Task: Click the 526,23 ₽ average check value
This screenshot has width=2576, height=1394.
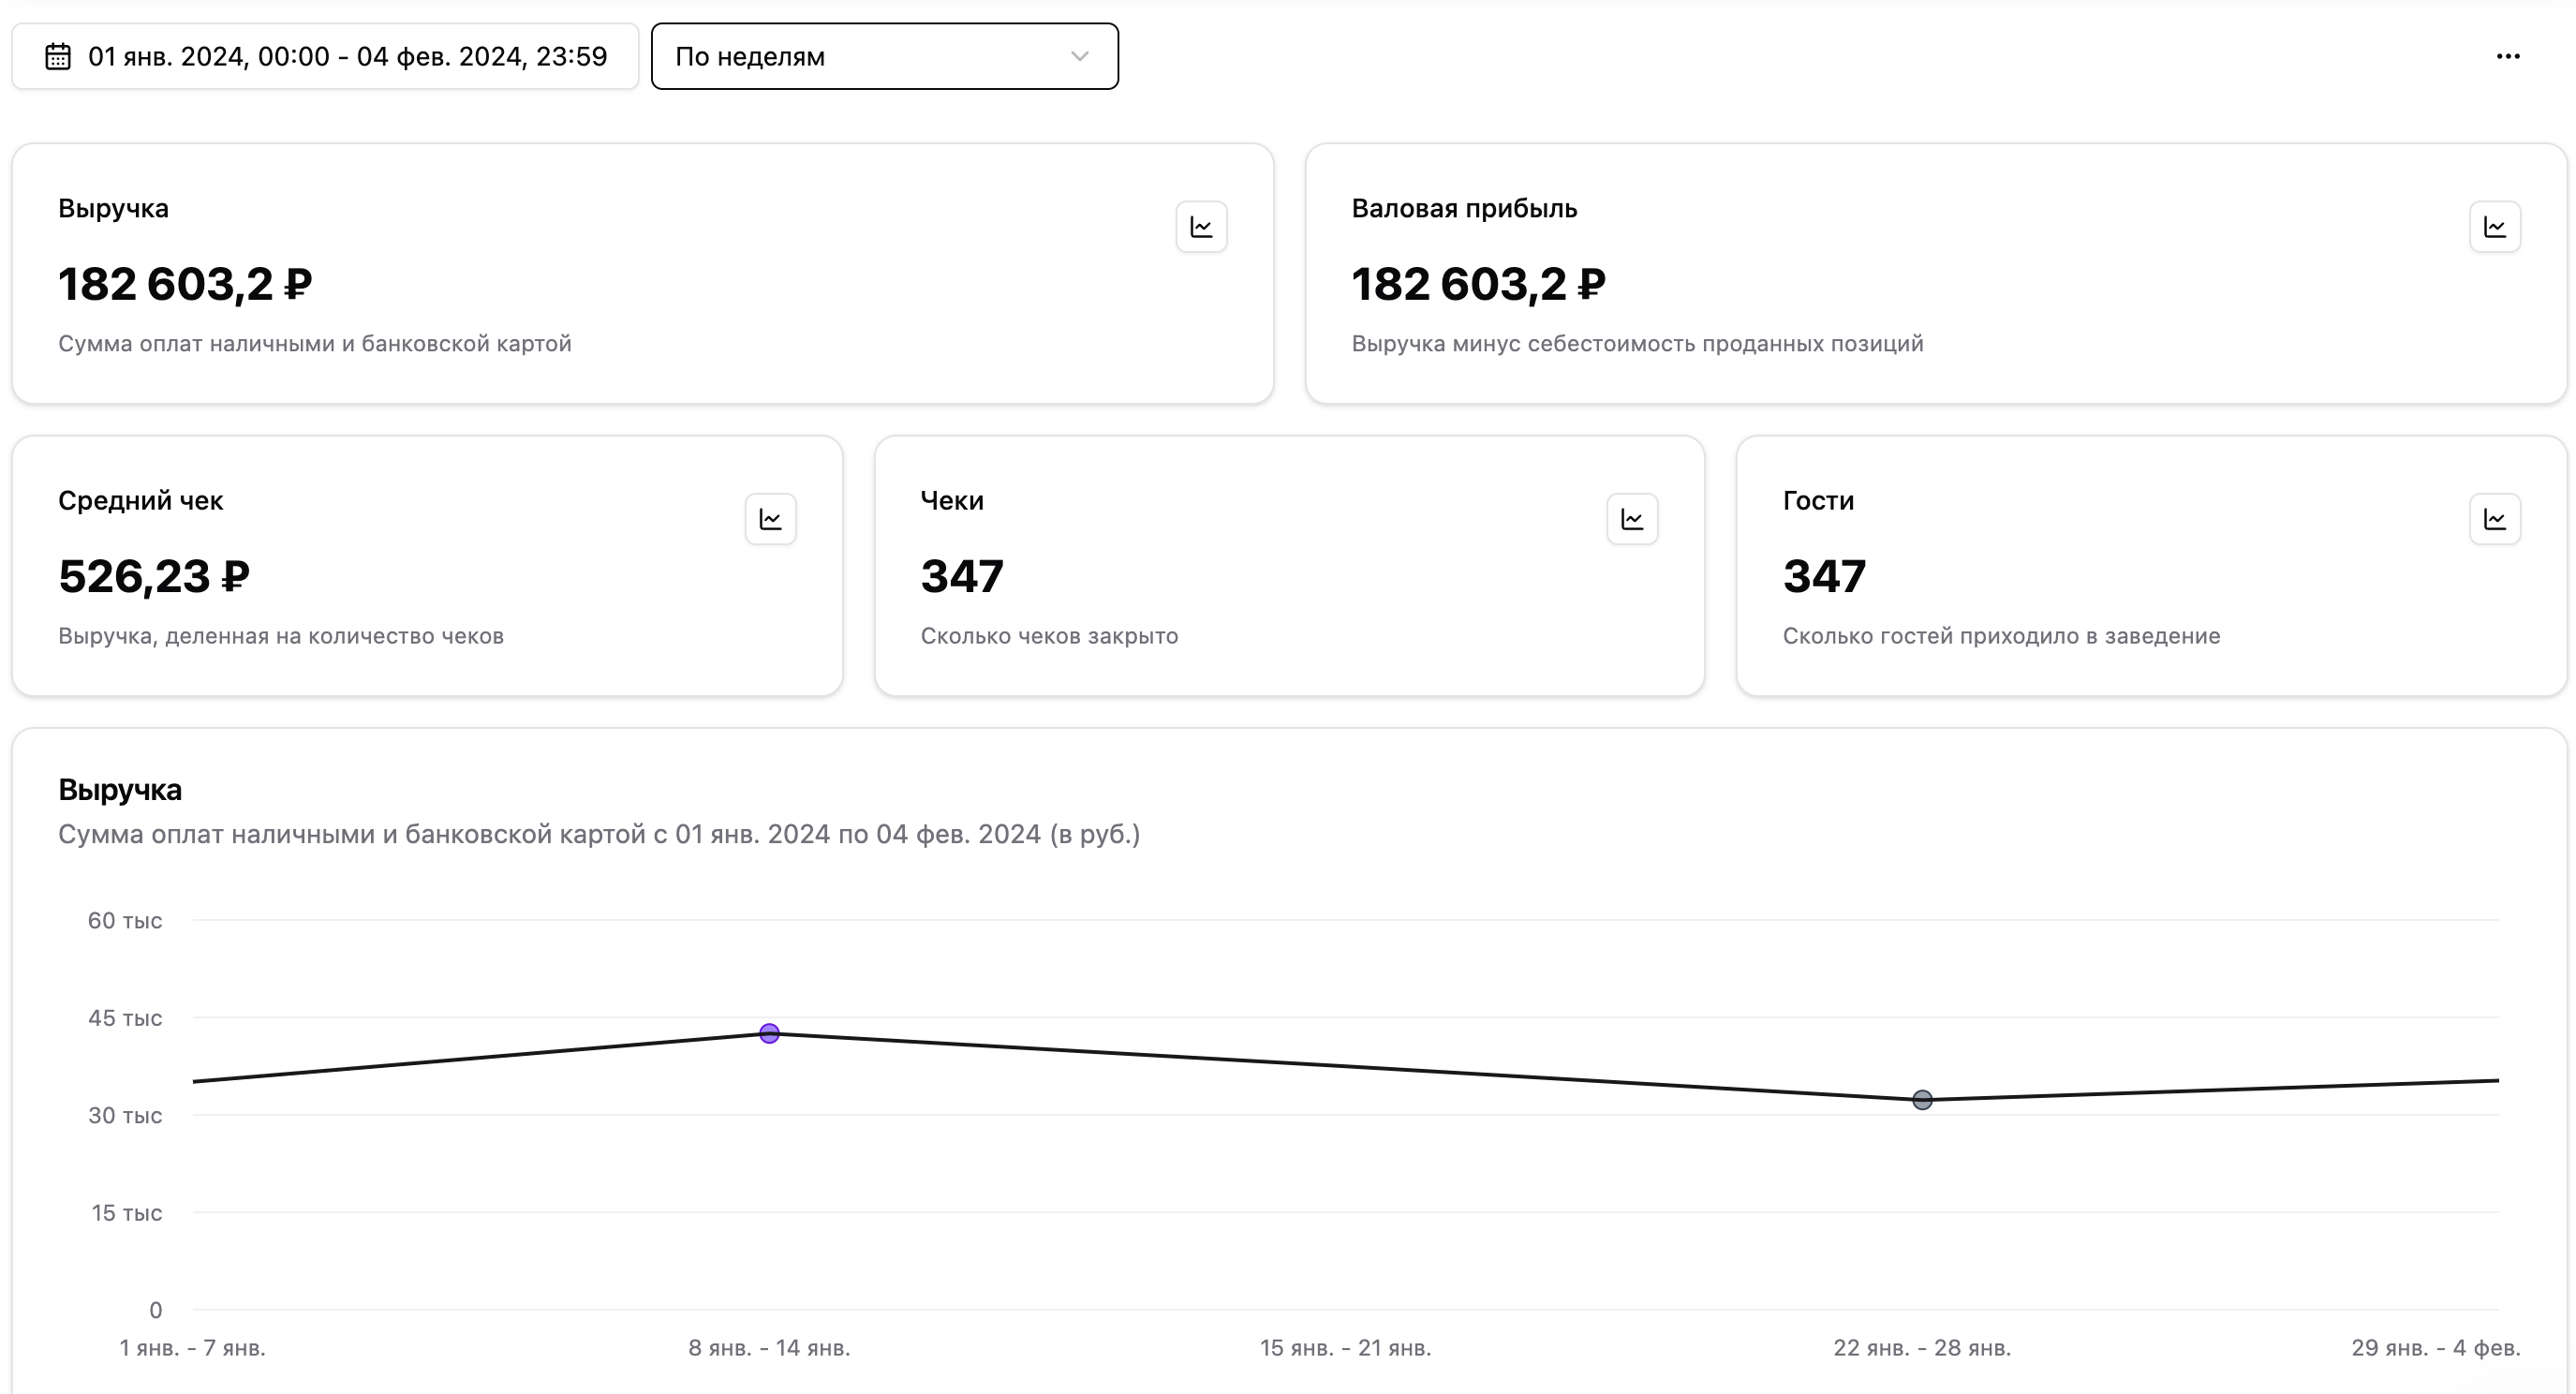Action: 153,576
